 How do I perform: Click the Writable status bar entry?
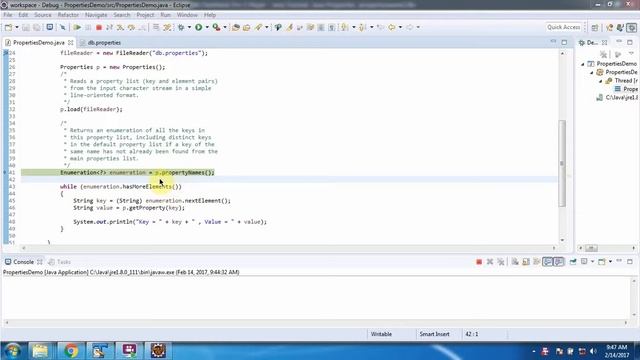click(x=381, y=334)
